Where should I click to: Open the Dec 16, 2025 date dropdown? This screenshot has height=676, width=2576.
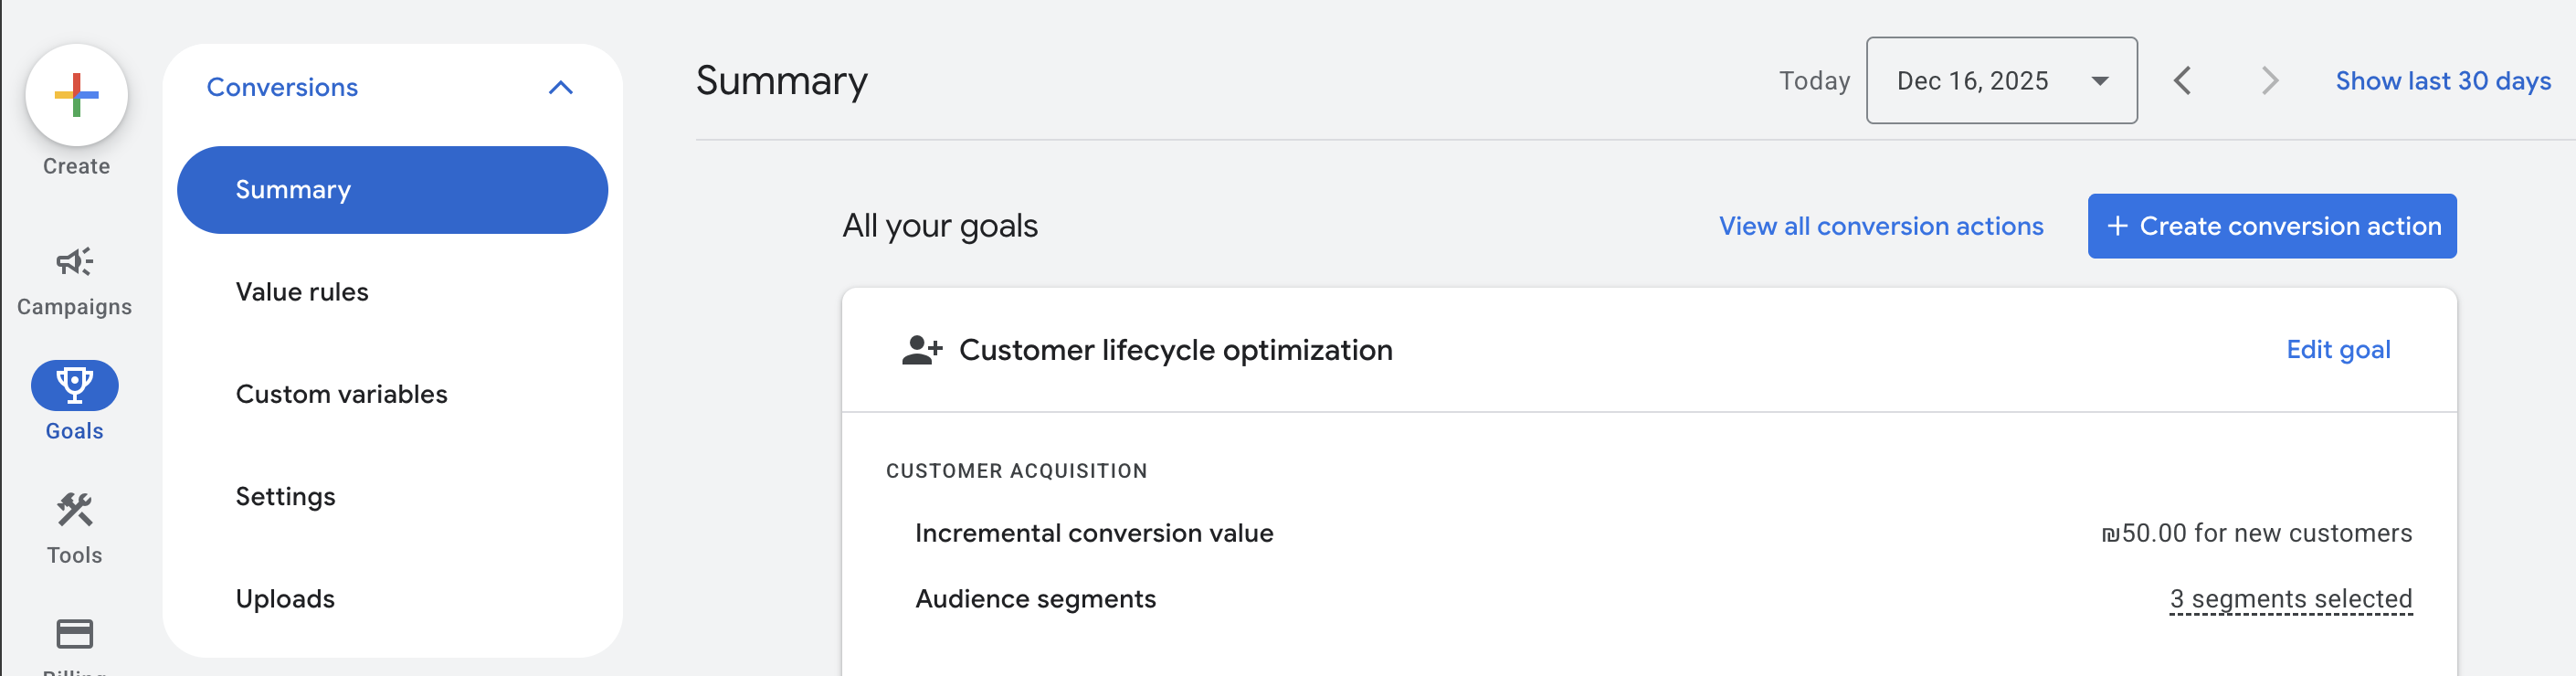[x=2001, y=81]
